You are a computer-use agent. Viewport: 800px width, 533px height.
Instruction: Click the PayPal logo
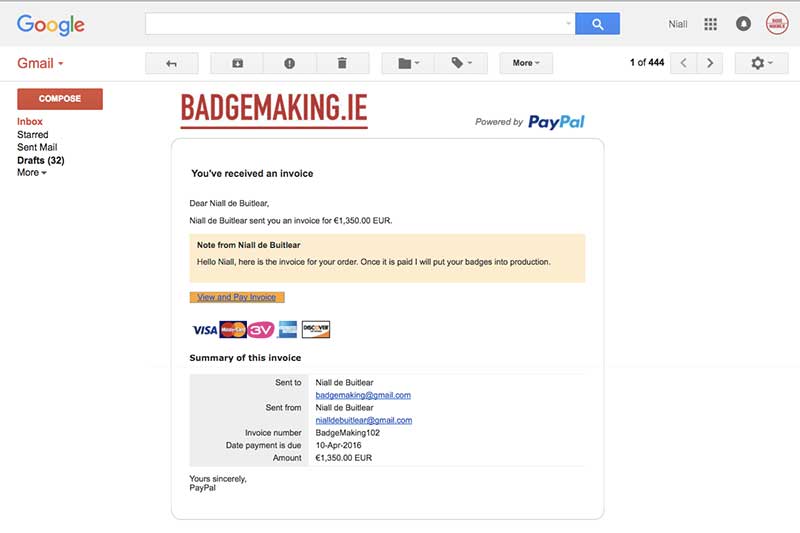tap(556, 122)
